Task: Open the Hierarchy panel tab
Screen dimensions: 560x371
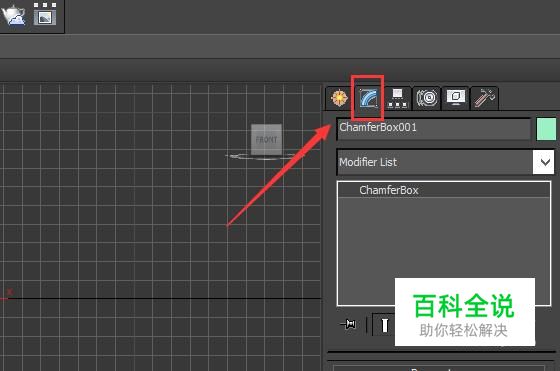Action: (397, 98)
